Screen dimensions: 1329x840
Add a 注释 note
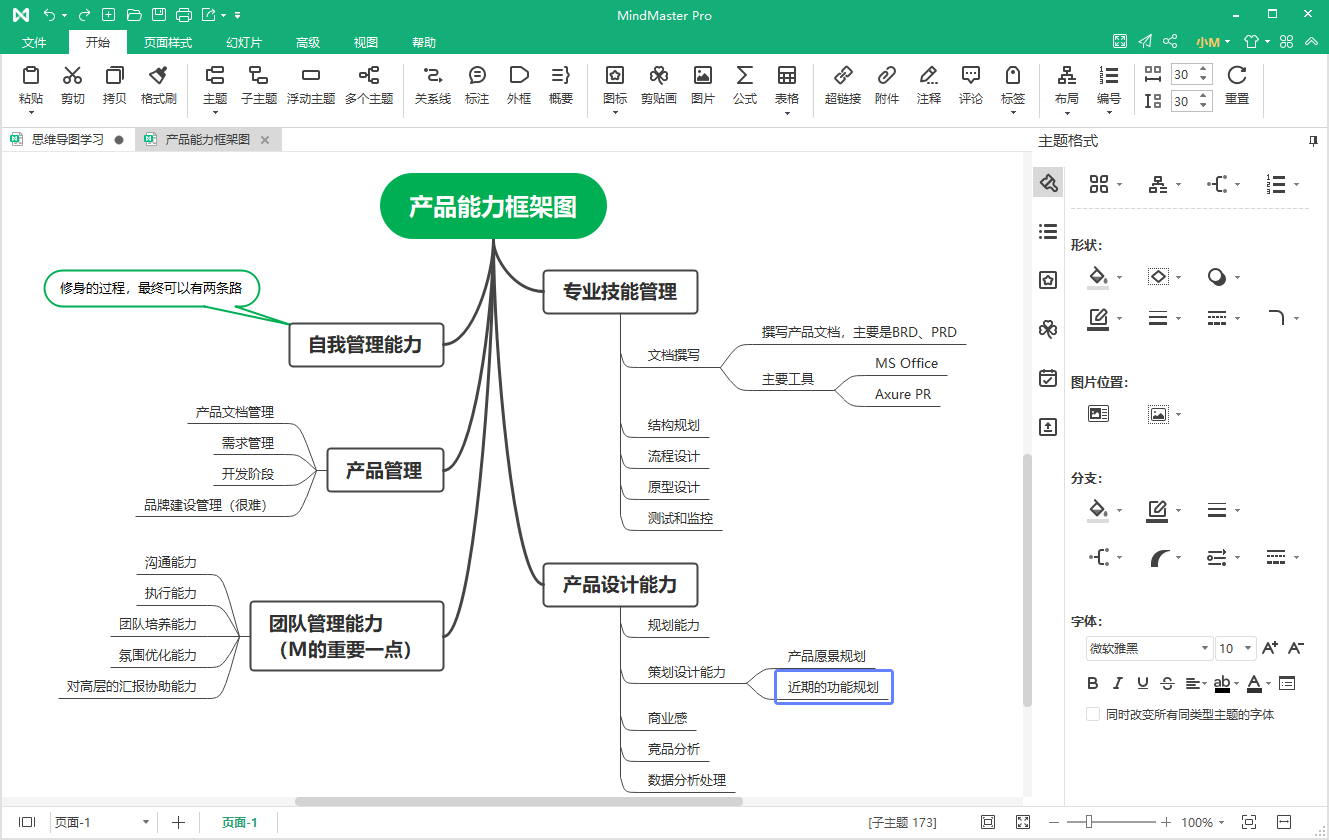(929, 85)
